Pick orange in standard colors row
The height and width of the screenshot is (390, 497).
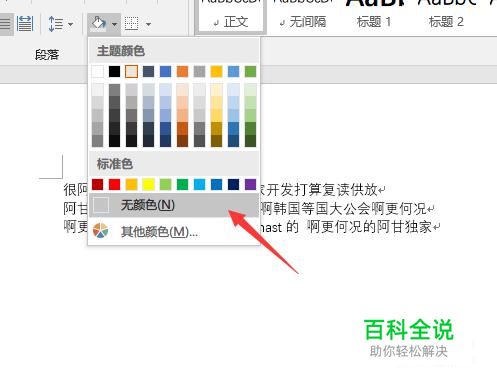tap(131, 184)
